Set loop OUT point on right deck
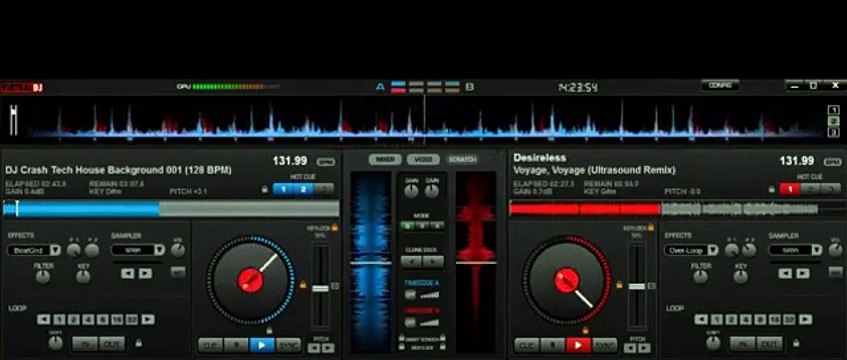Viewport: 847px width, 360px height. tap(770, 343)
